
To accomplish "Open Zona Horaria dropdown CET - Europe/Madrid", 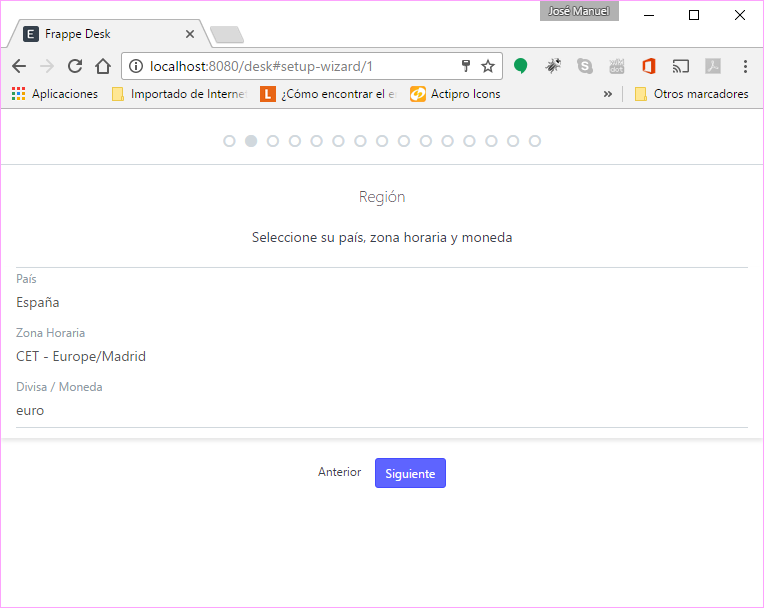I will click(381, 356).
